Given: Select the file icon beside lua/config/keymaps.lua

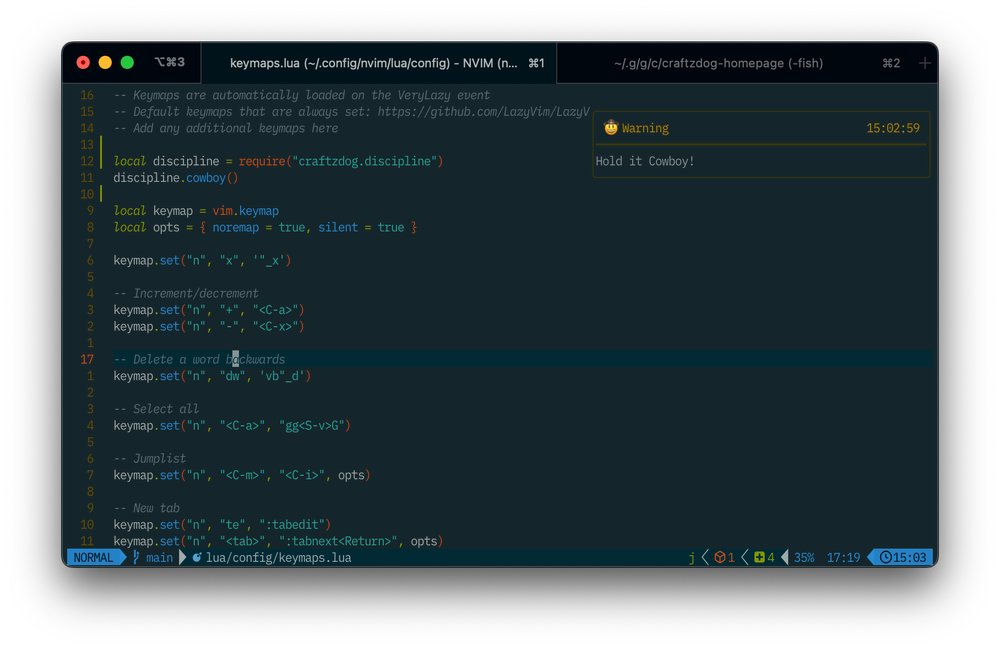Looking at the screenshot, I should click(x=199, y=557).
